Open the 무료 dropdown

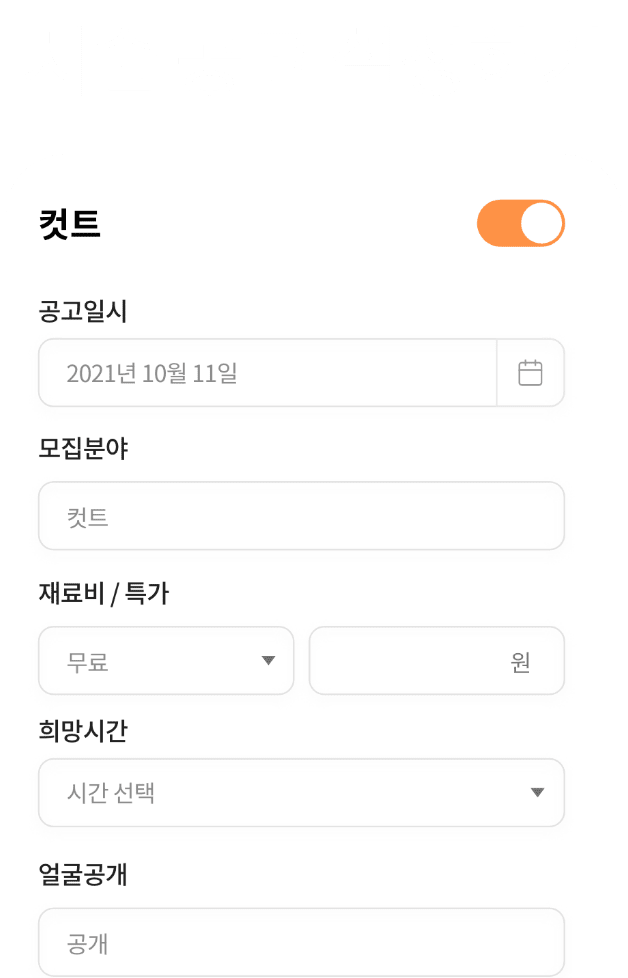click(x=166, y=661)
